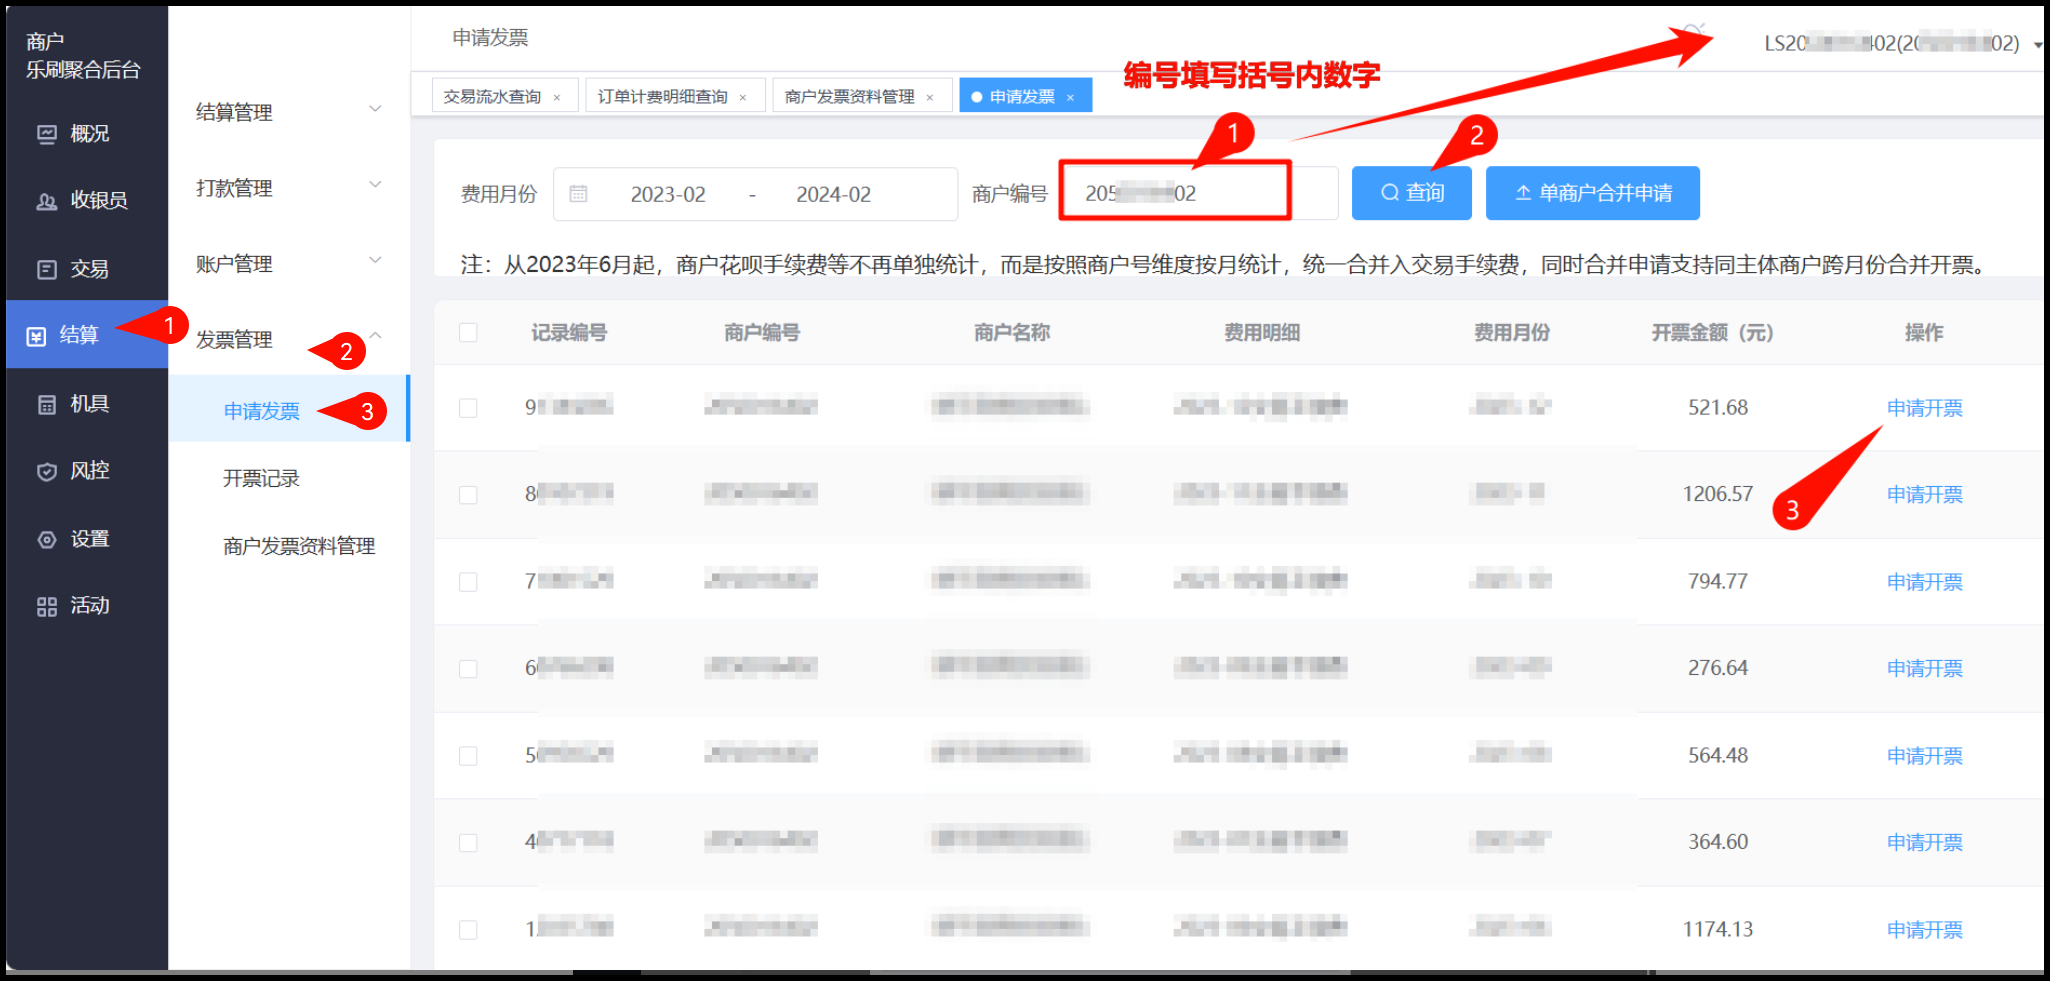Select checkbox for the 1206.57 row

click(x=468, y=495)
